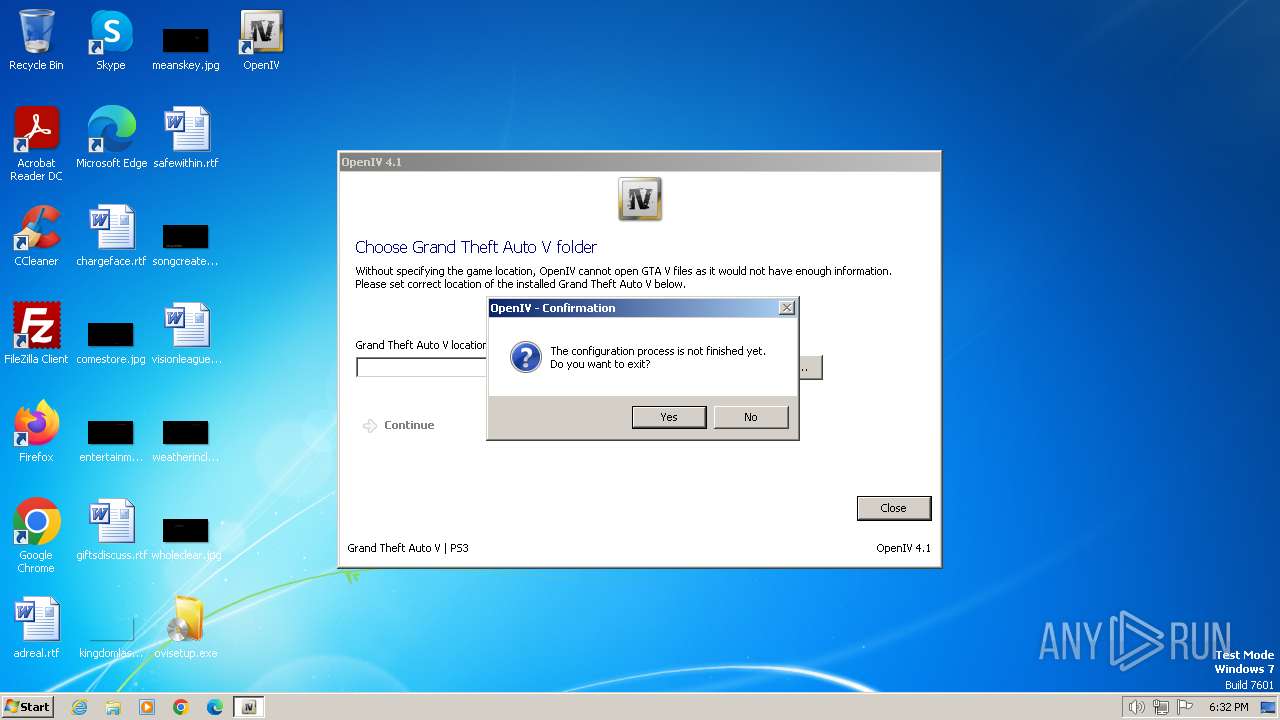This screenshot has height=720, width=1280.
Task: Launch Microsoft Edge from the taskbar
Action: [x=215, y=707]
